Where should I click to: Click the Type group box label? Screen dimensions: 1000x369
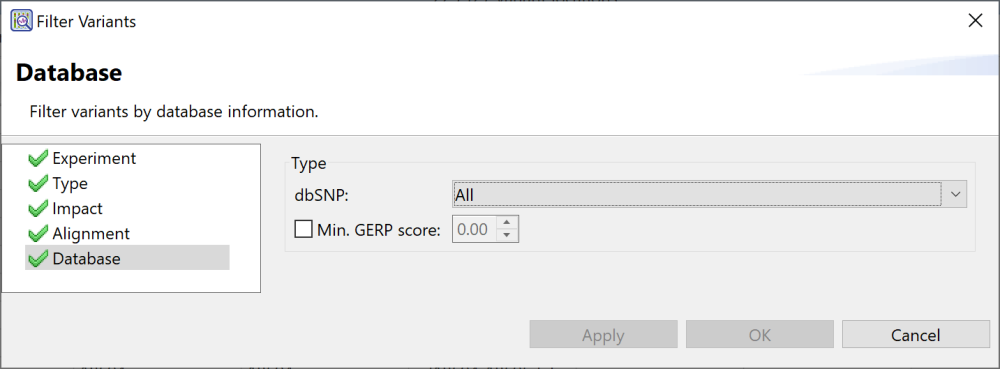click(x=309, y=163)
